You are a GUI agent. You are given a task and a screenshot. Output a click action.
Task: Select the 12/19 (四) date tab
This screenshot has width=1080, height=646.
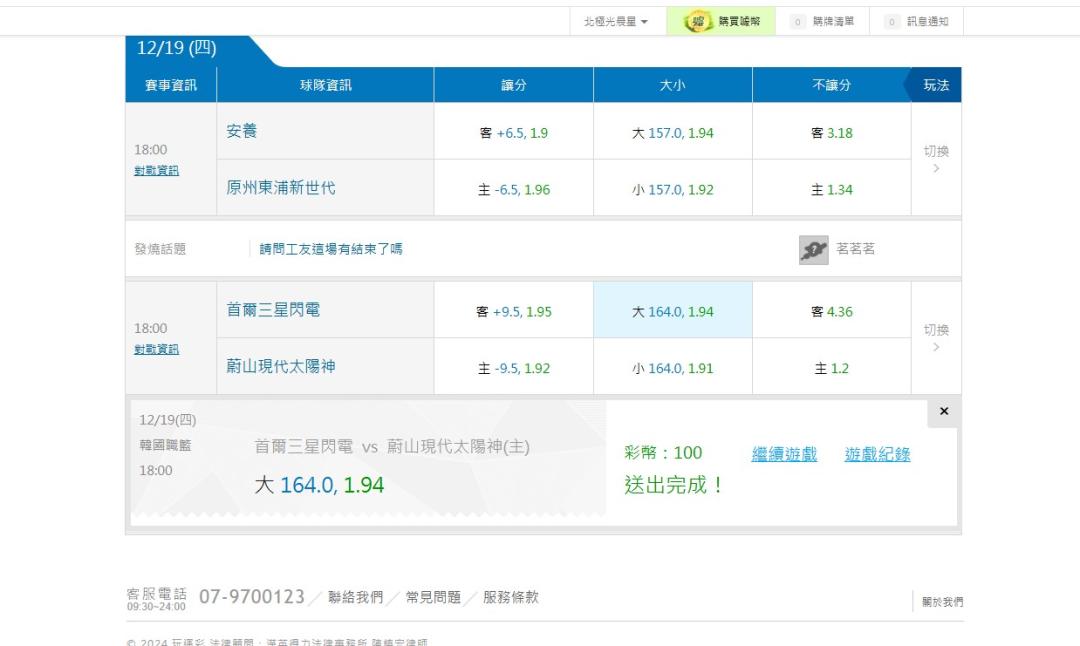176,48
